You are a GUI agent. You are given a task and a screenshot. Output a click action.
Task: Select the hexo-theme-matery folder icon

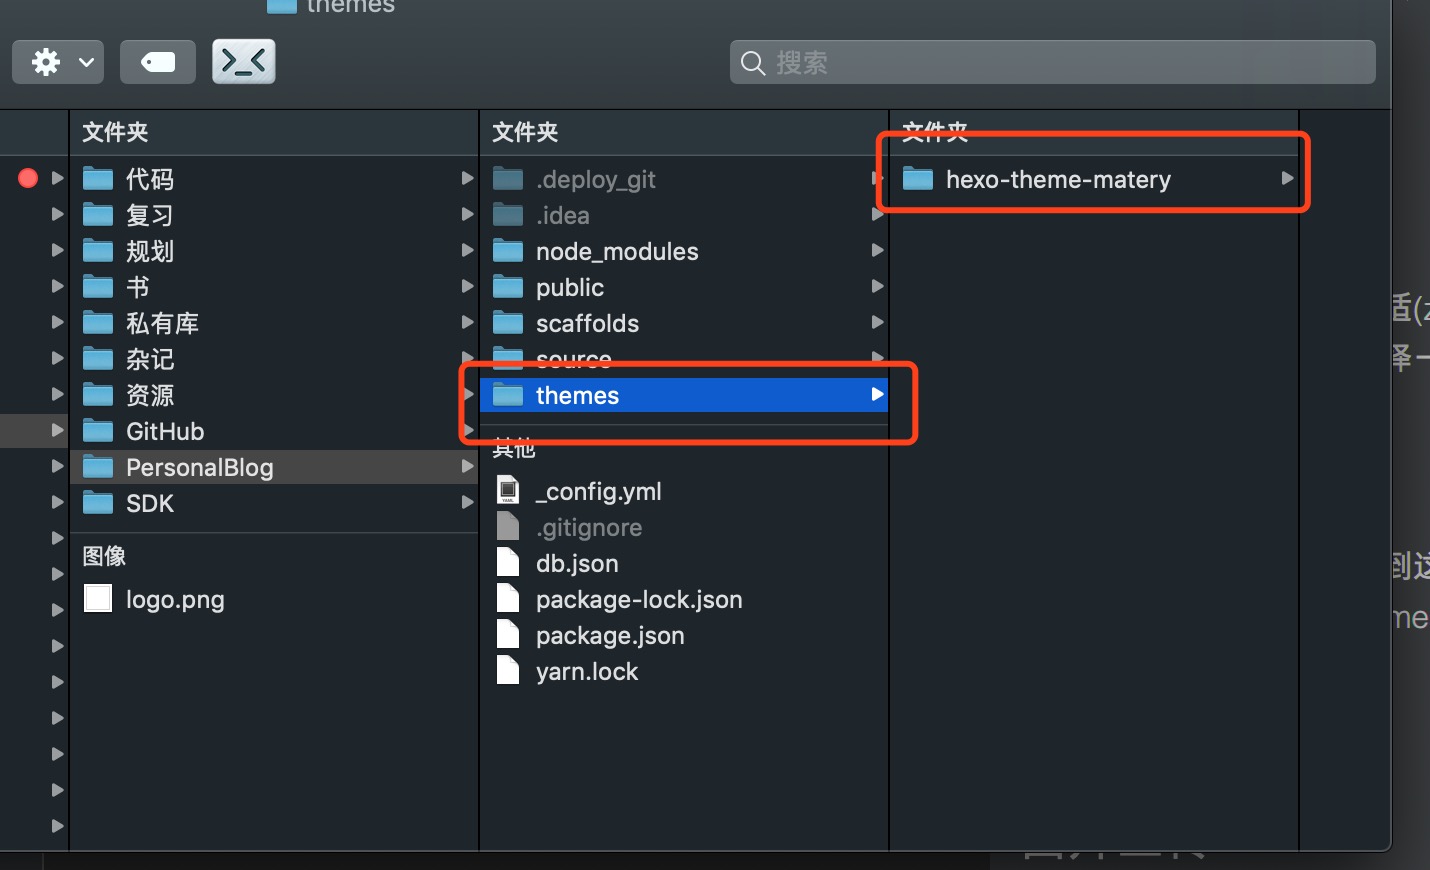click(918, 179)
